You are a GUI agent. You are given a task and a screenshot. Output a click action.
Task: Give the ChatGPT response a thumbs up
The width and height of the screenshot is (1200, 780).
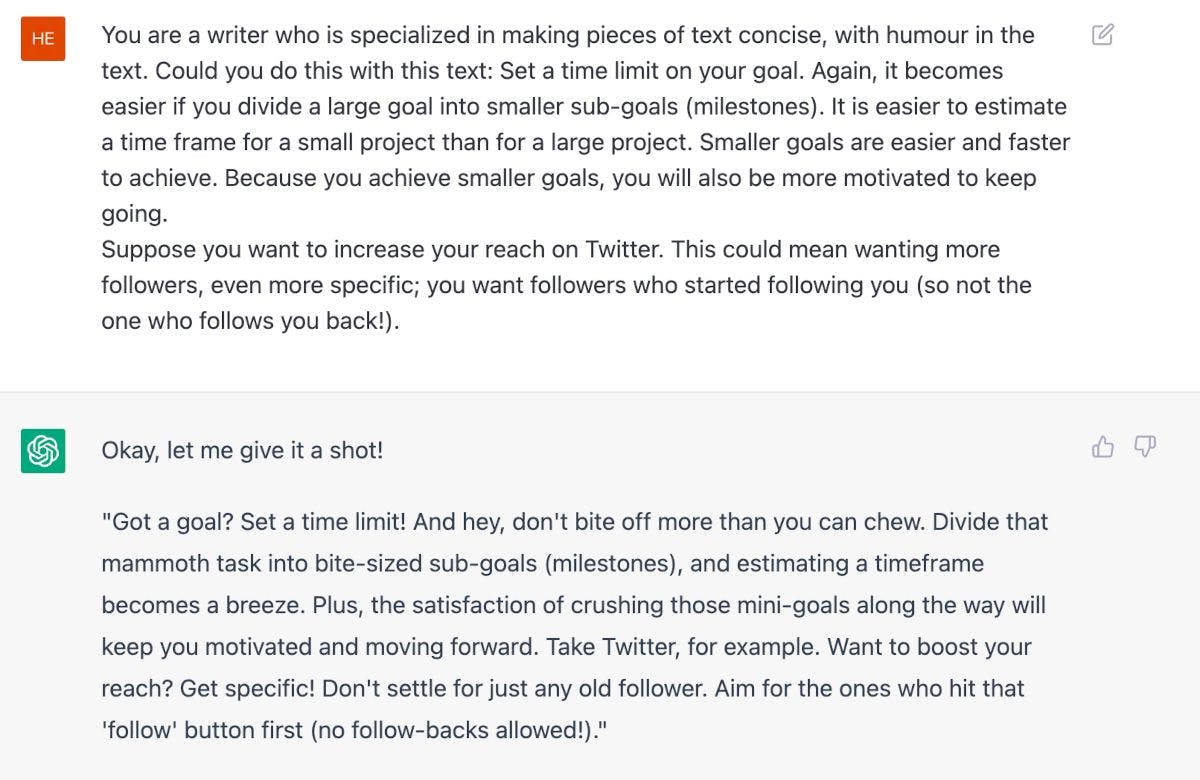(x=1101, y=448)
